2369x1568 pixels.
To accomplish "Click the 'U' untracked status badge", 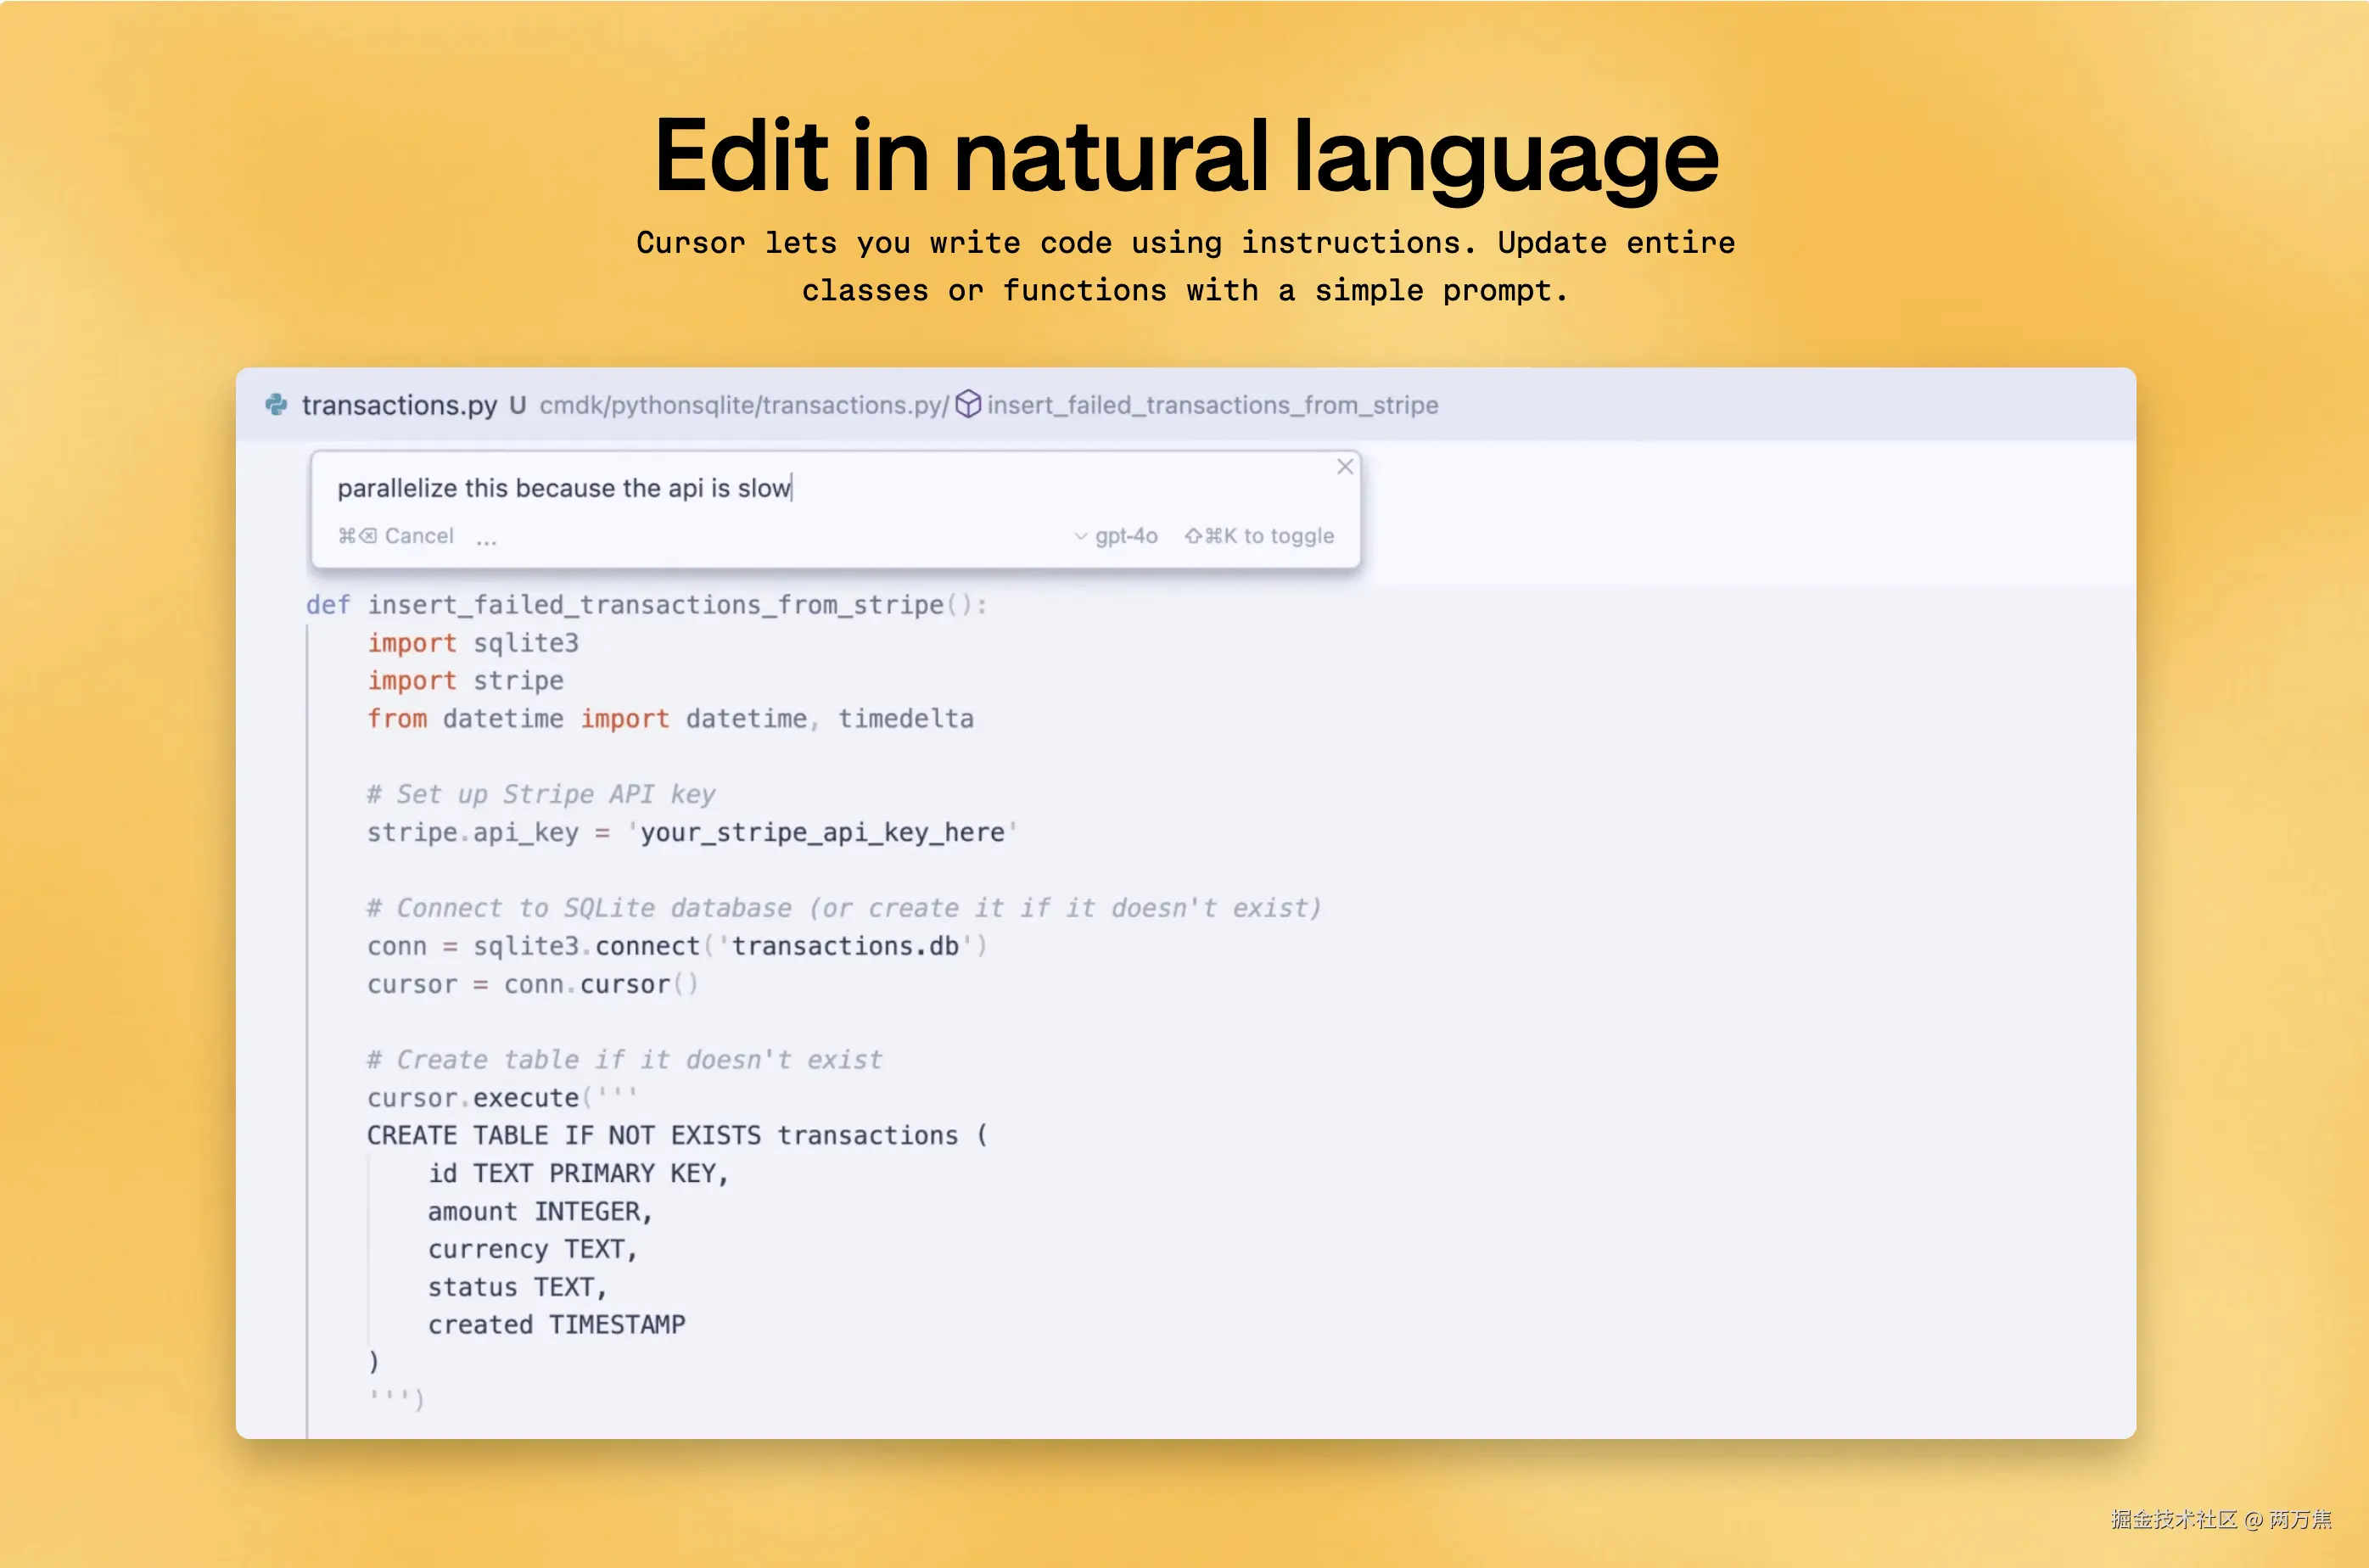I will (517, 405).
